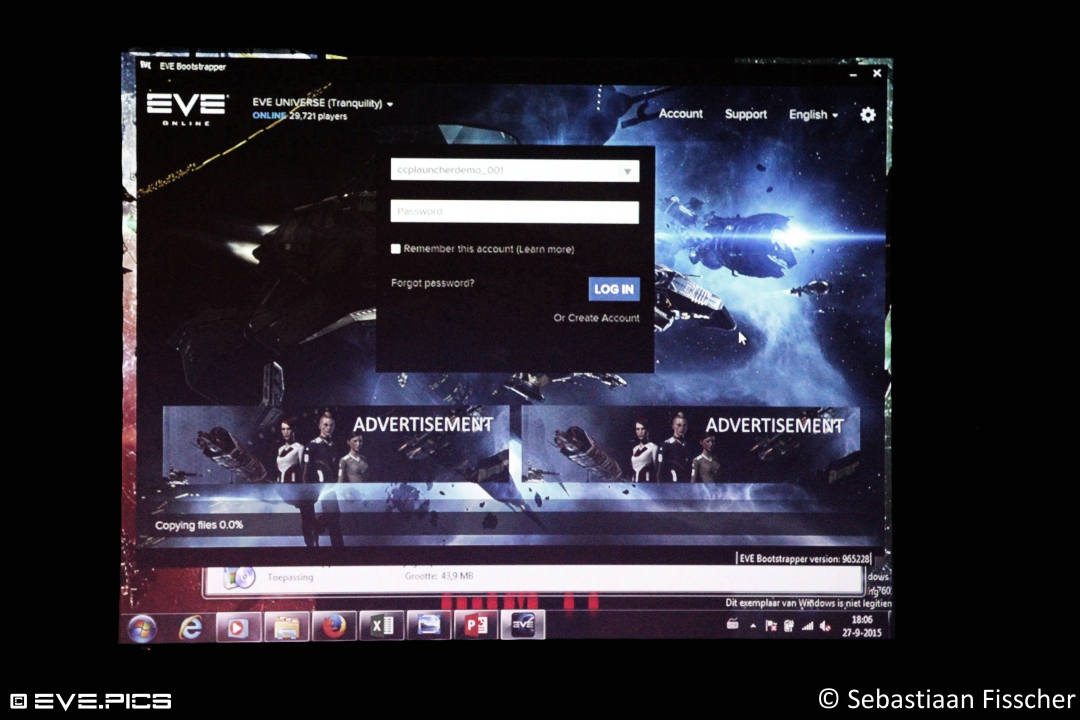Click the EVE Online logo
This screenshot has width=1080, height=720.
(x=187, y=108)
